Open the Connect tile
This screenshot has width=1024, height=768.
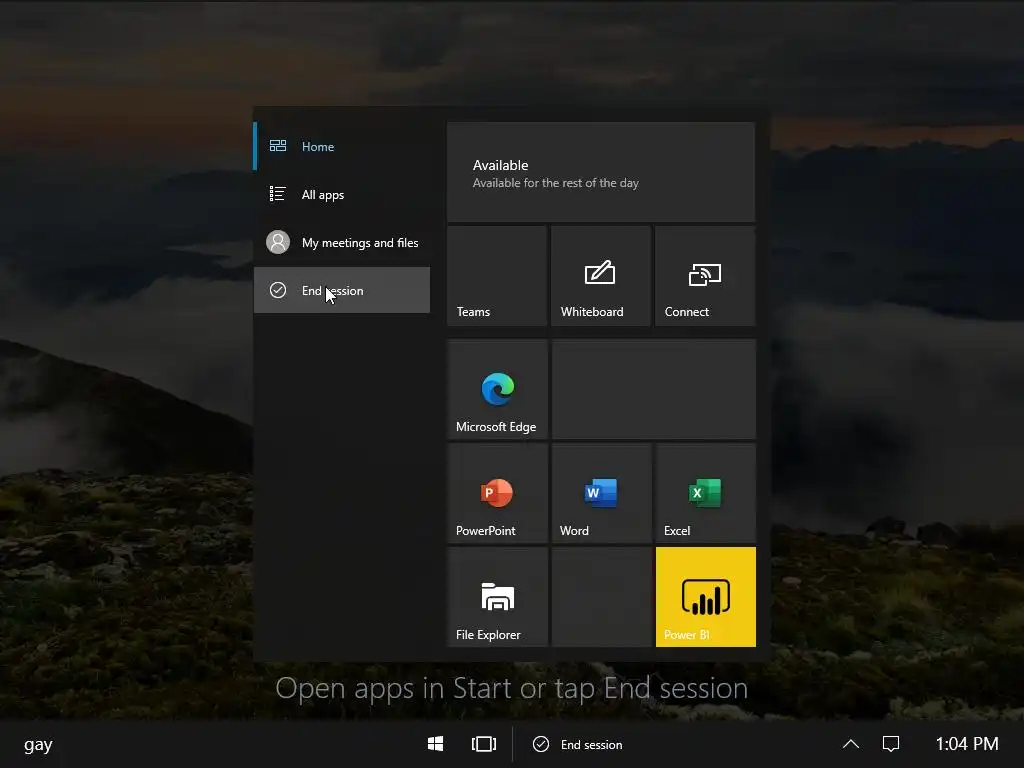pos(705,276)
